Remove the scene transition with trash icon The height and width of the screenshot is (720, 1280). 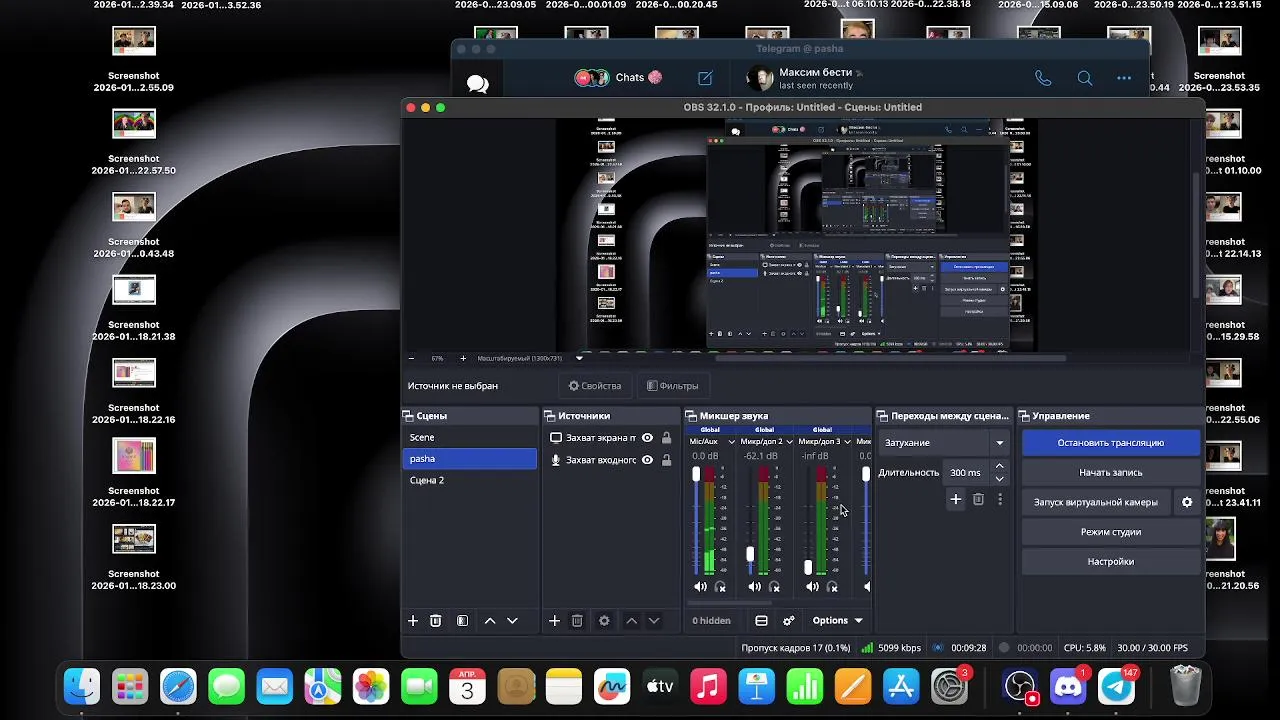979,499
